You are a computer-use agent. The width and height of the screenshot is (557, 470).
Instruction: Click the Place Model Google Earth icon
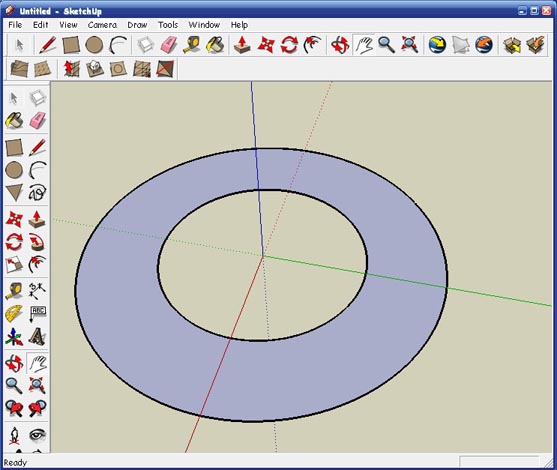(484, 45)
